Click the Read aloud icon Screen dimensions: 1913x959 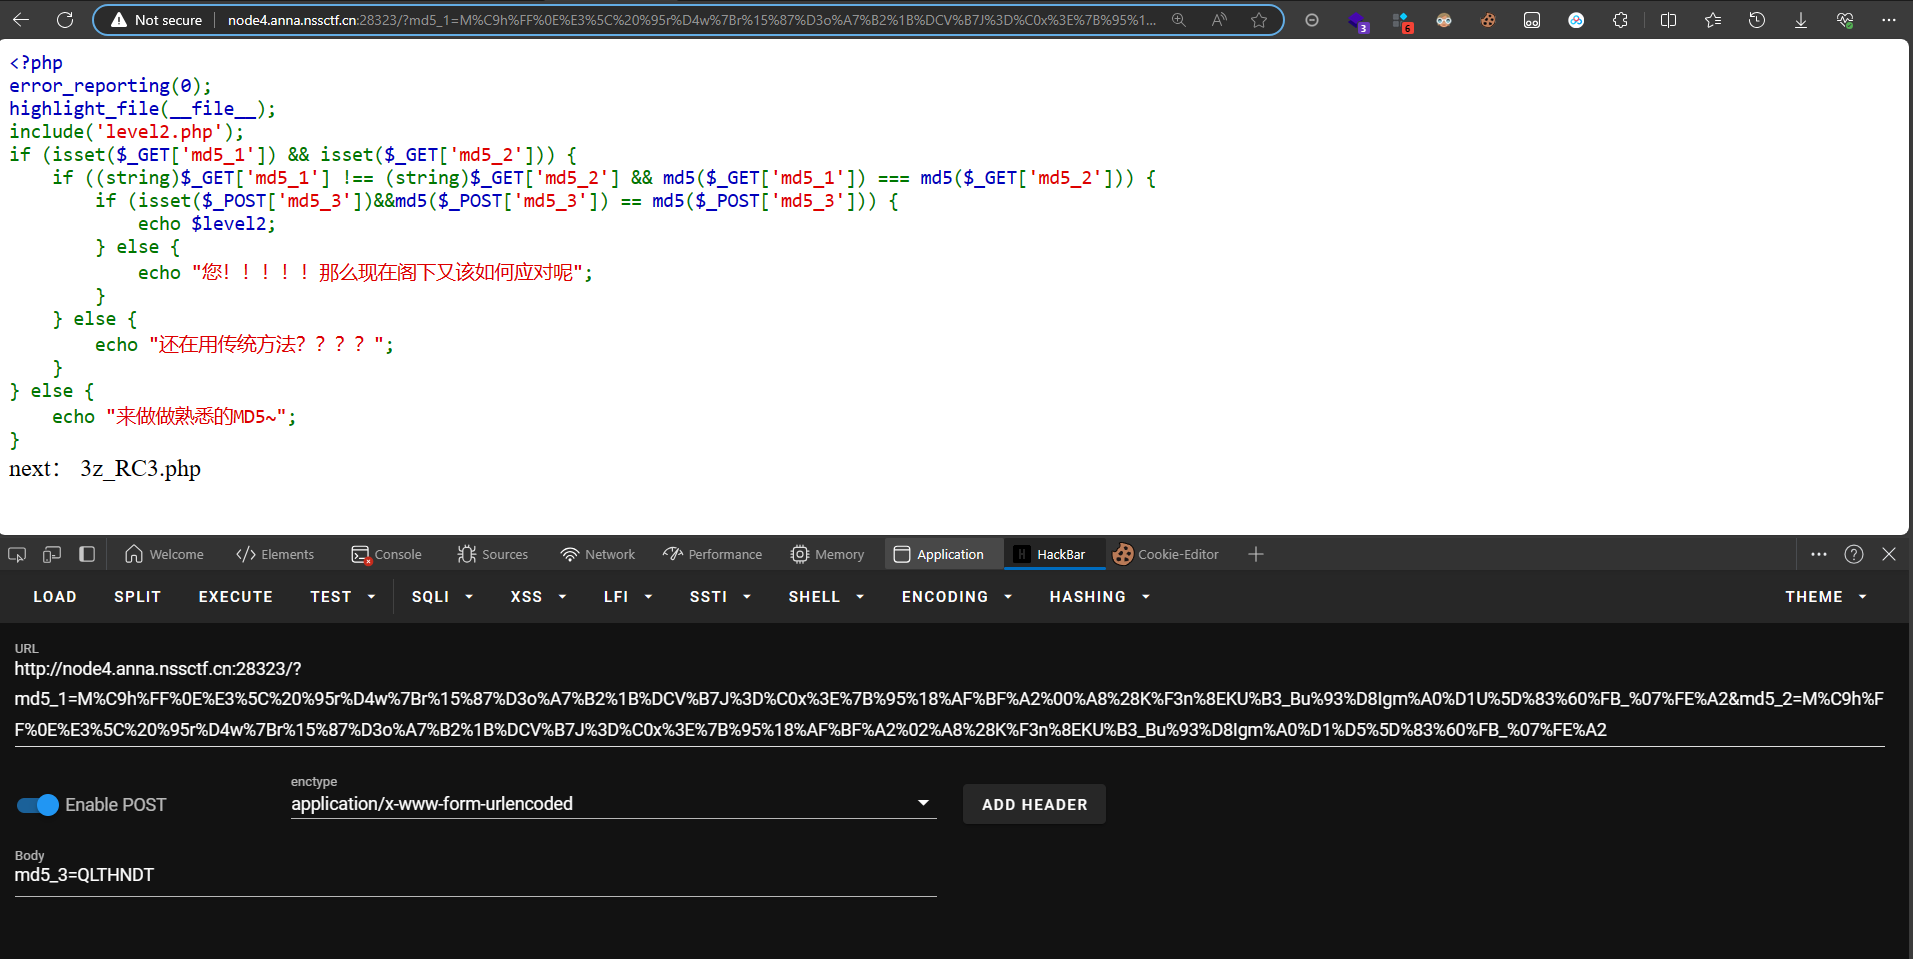[x=1219, y=20]
